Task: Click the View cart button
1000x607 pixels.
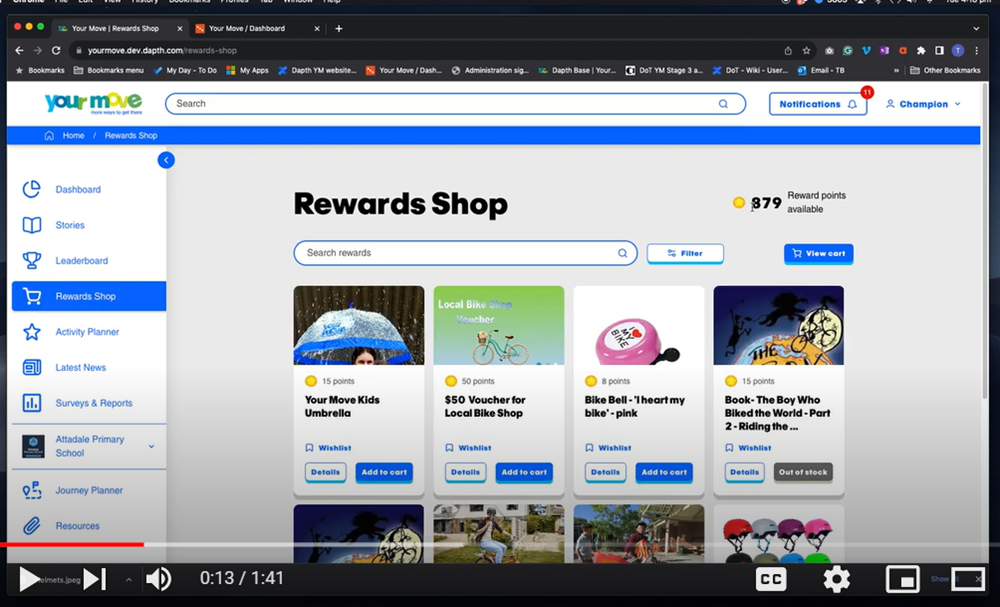Action: pyautogui.click(x=818, y=253)
